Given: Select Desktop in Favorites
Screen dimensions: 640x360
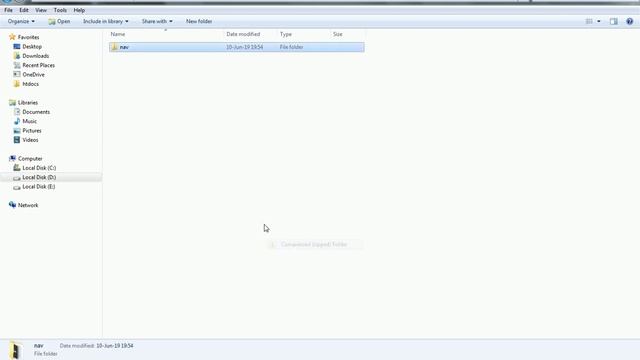Looking at the screenshot, I should click(32, 47).
